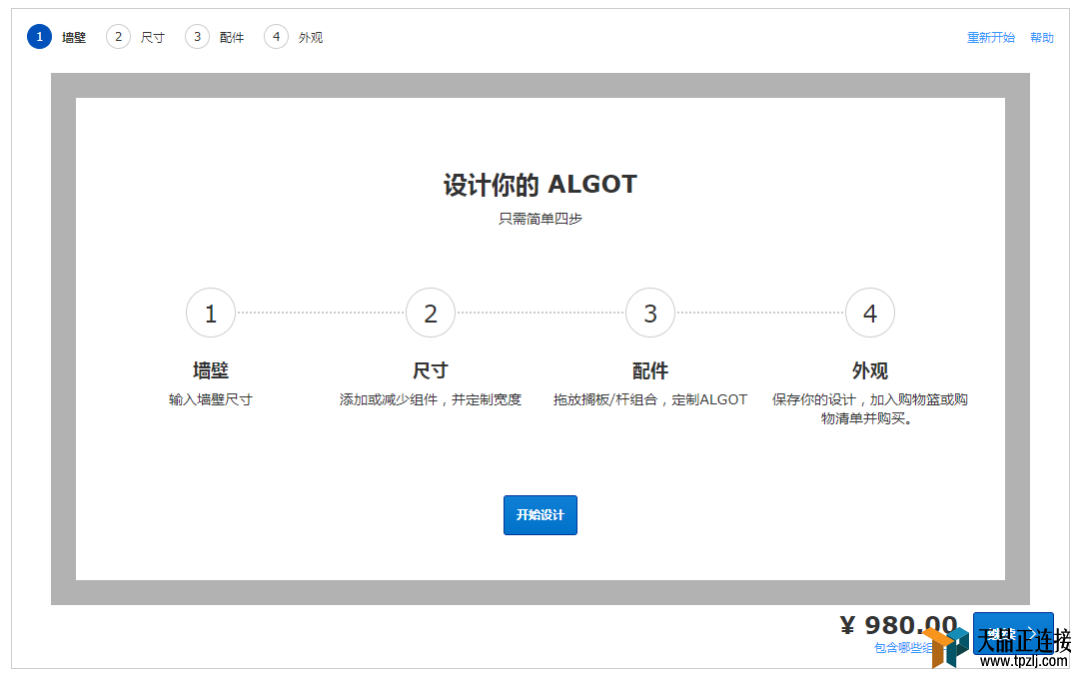1080x675 pixels.
Task: Click the large circle numbered 3 in the dialog
Action: [x=650, y=313]
